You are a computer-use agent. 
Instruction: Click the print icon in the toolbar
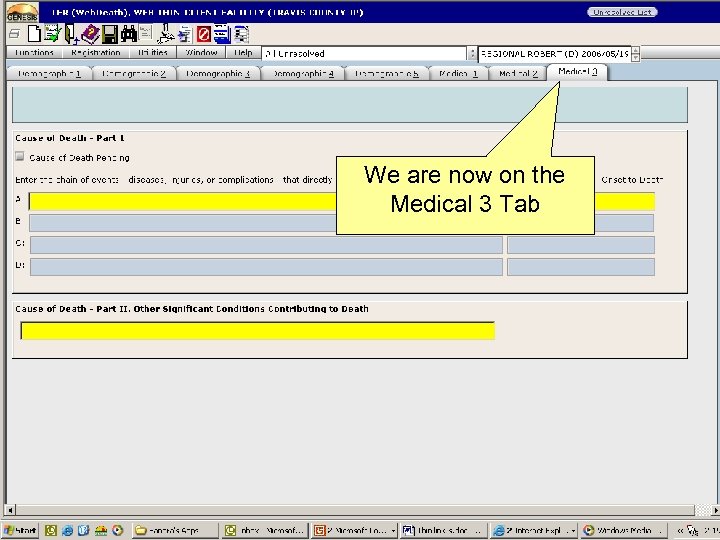(14, 34)
